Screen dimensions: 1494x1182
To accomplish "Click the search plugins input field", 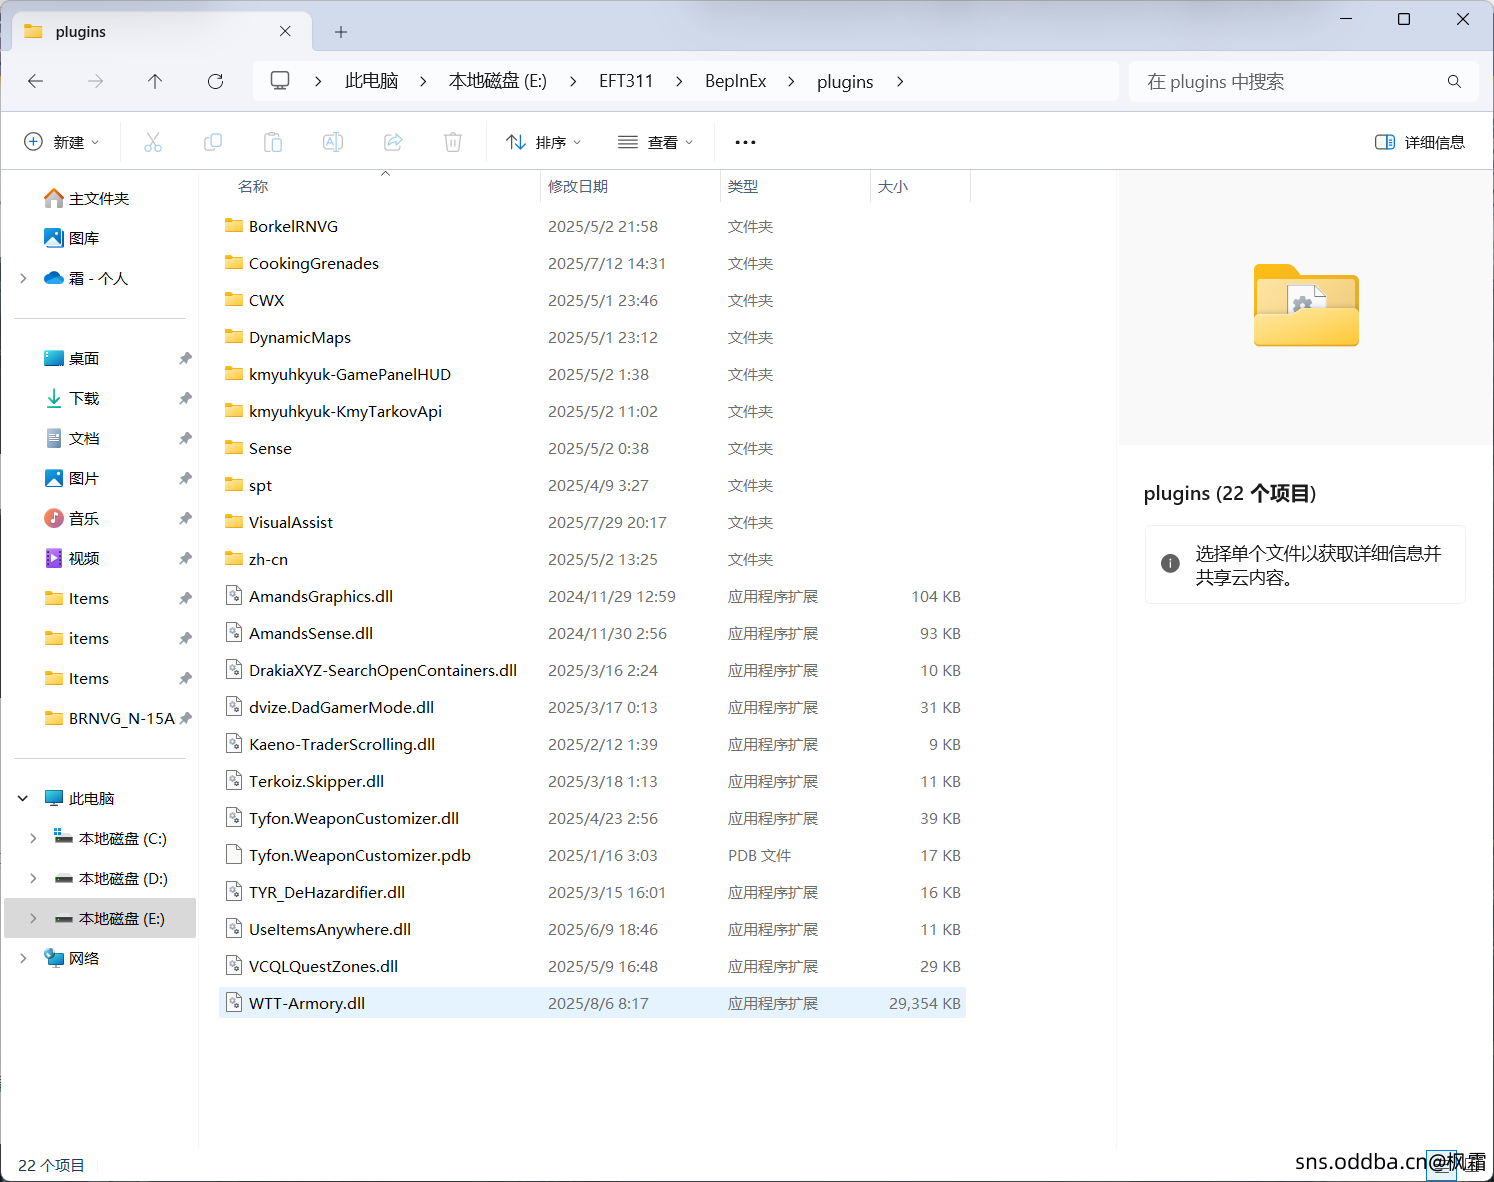I will (1290, 81).
